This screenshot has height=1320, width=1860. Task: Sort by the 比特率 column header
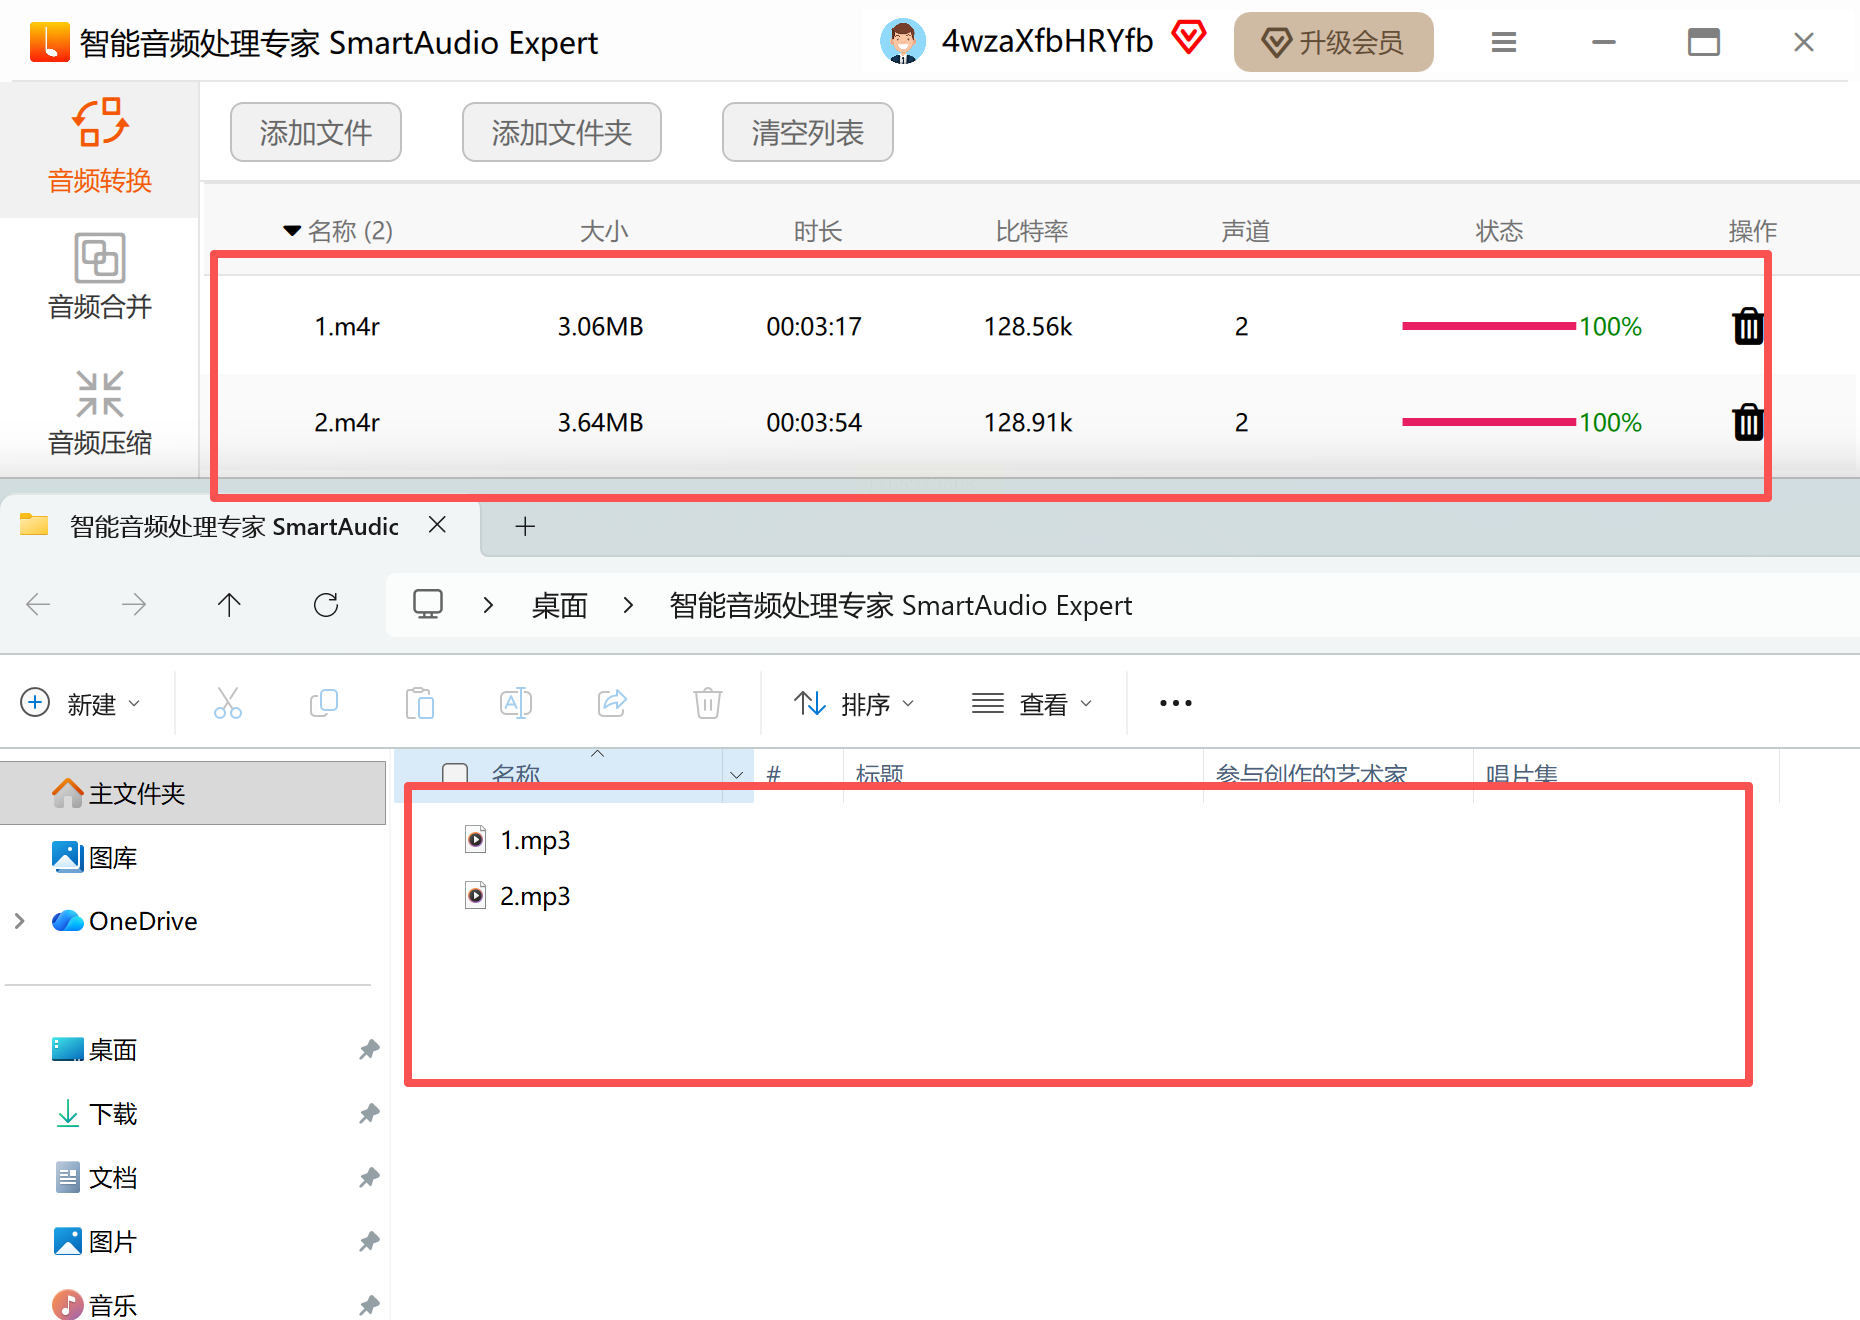coord(1032,231)
